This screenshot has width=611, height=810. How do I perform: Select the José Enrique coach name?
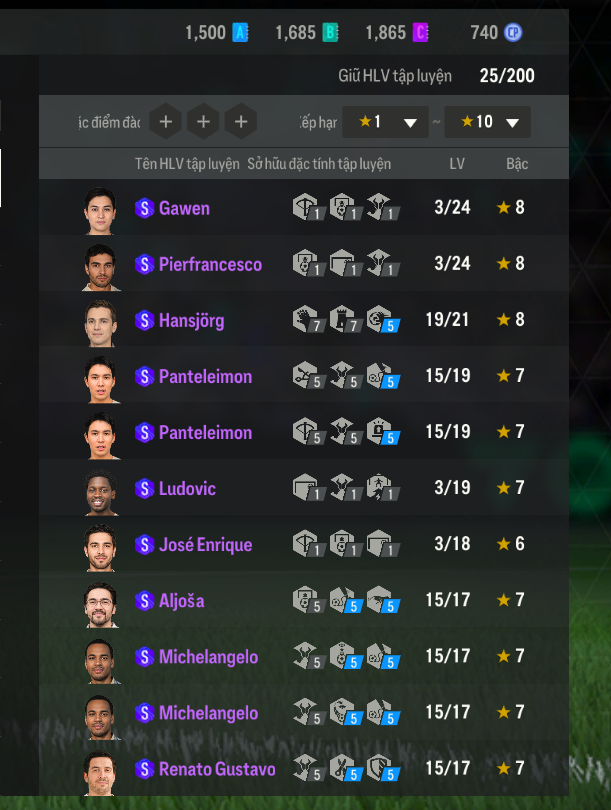206,545
